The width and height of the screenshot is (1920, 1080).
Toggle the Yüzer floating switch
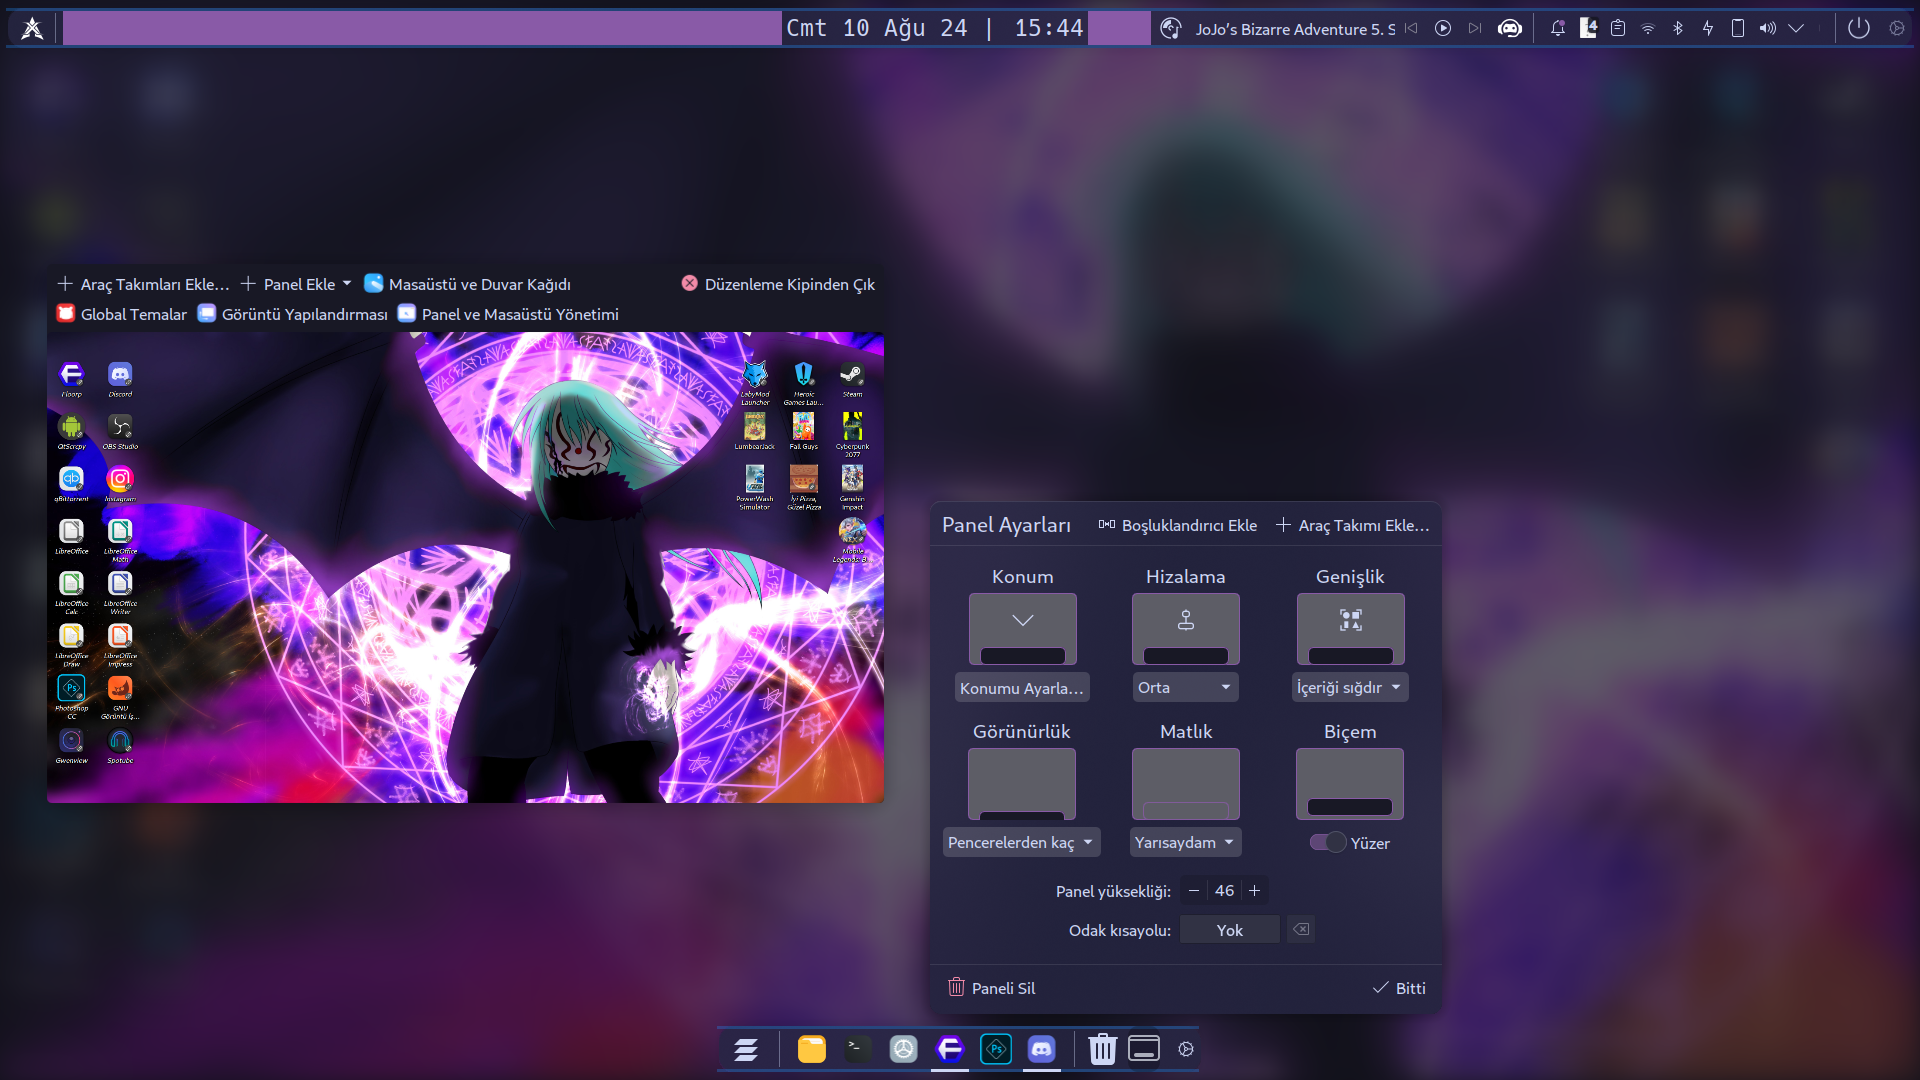pyautogui.click(x=1329, y=843)
